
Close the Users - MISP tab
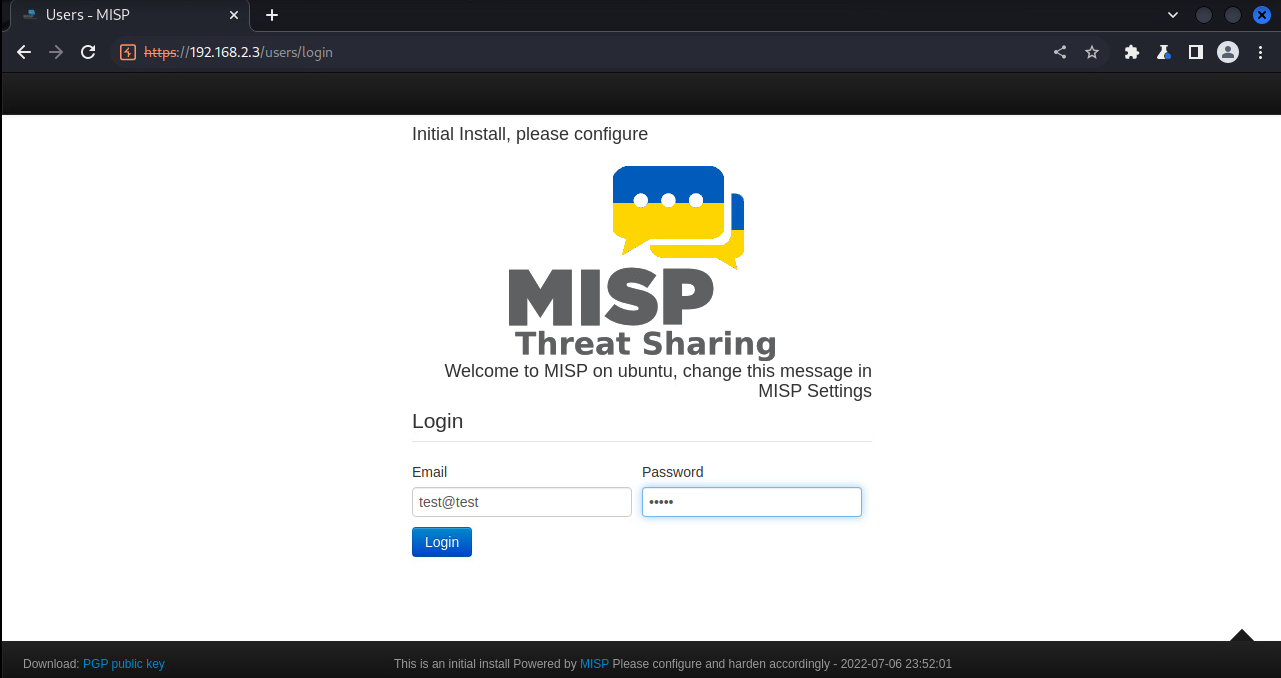click(x=235, y=15)
